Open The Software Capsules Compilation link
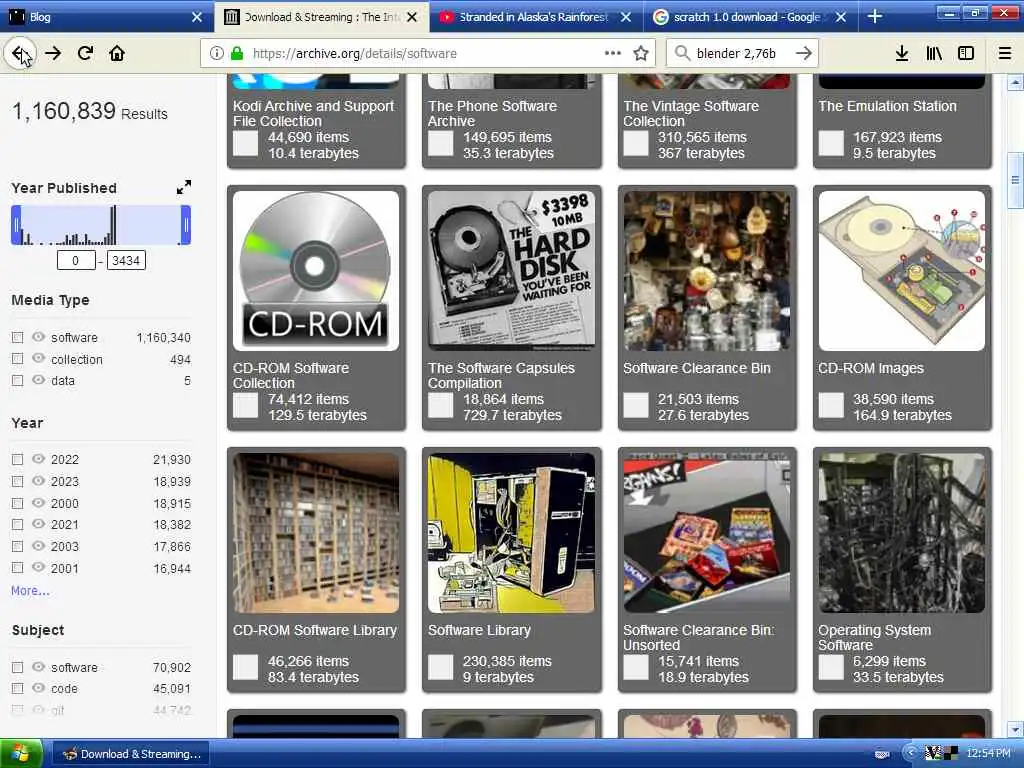Screen dimensions: 1024x768 coord(501,376)
